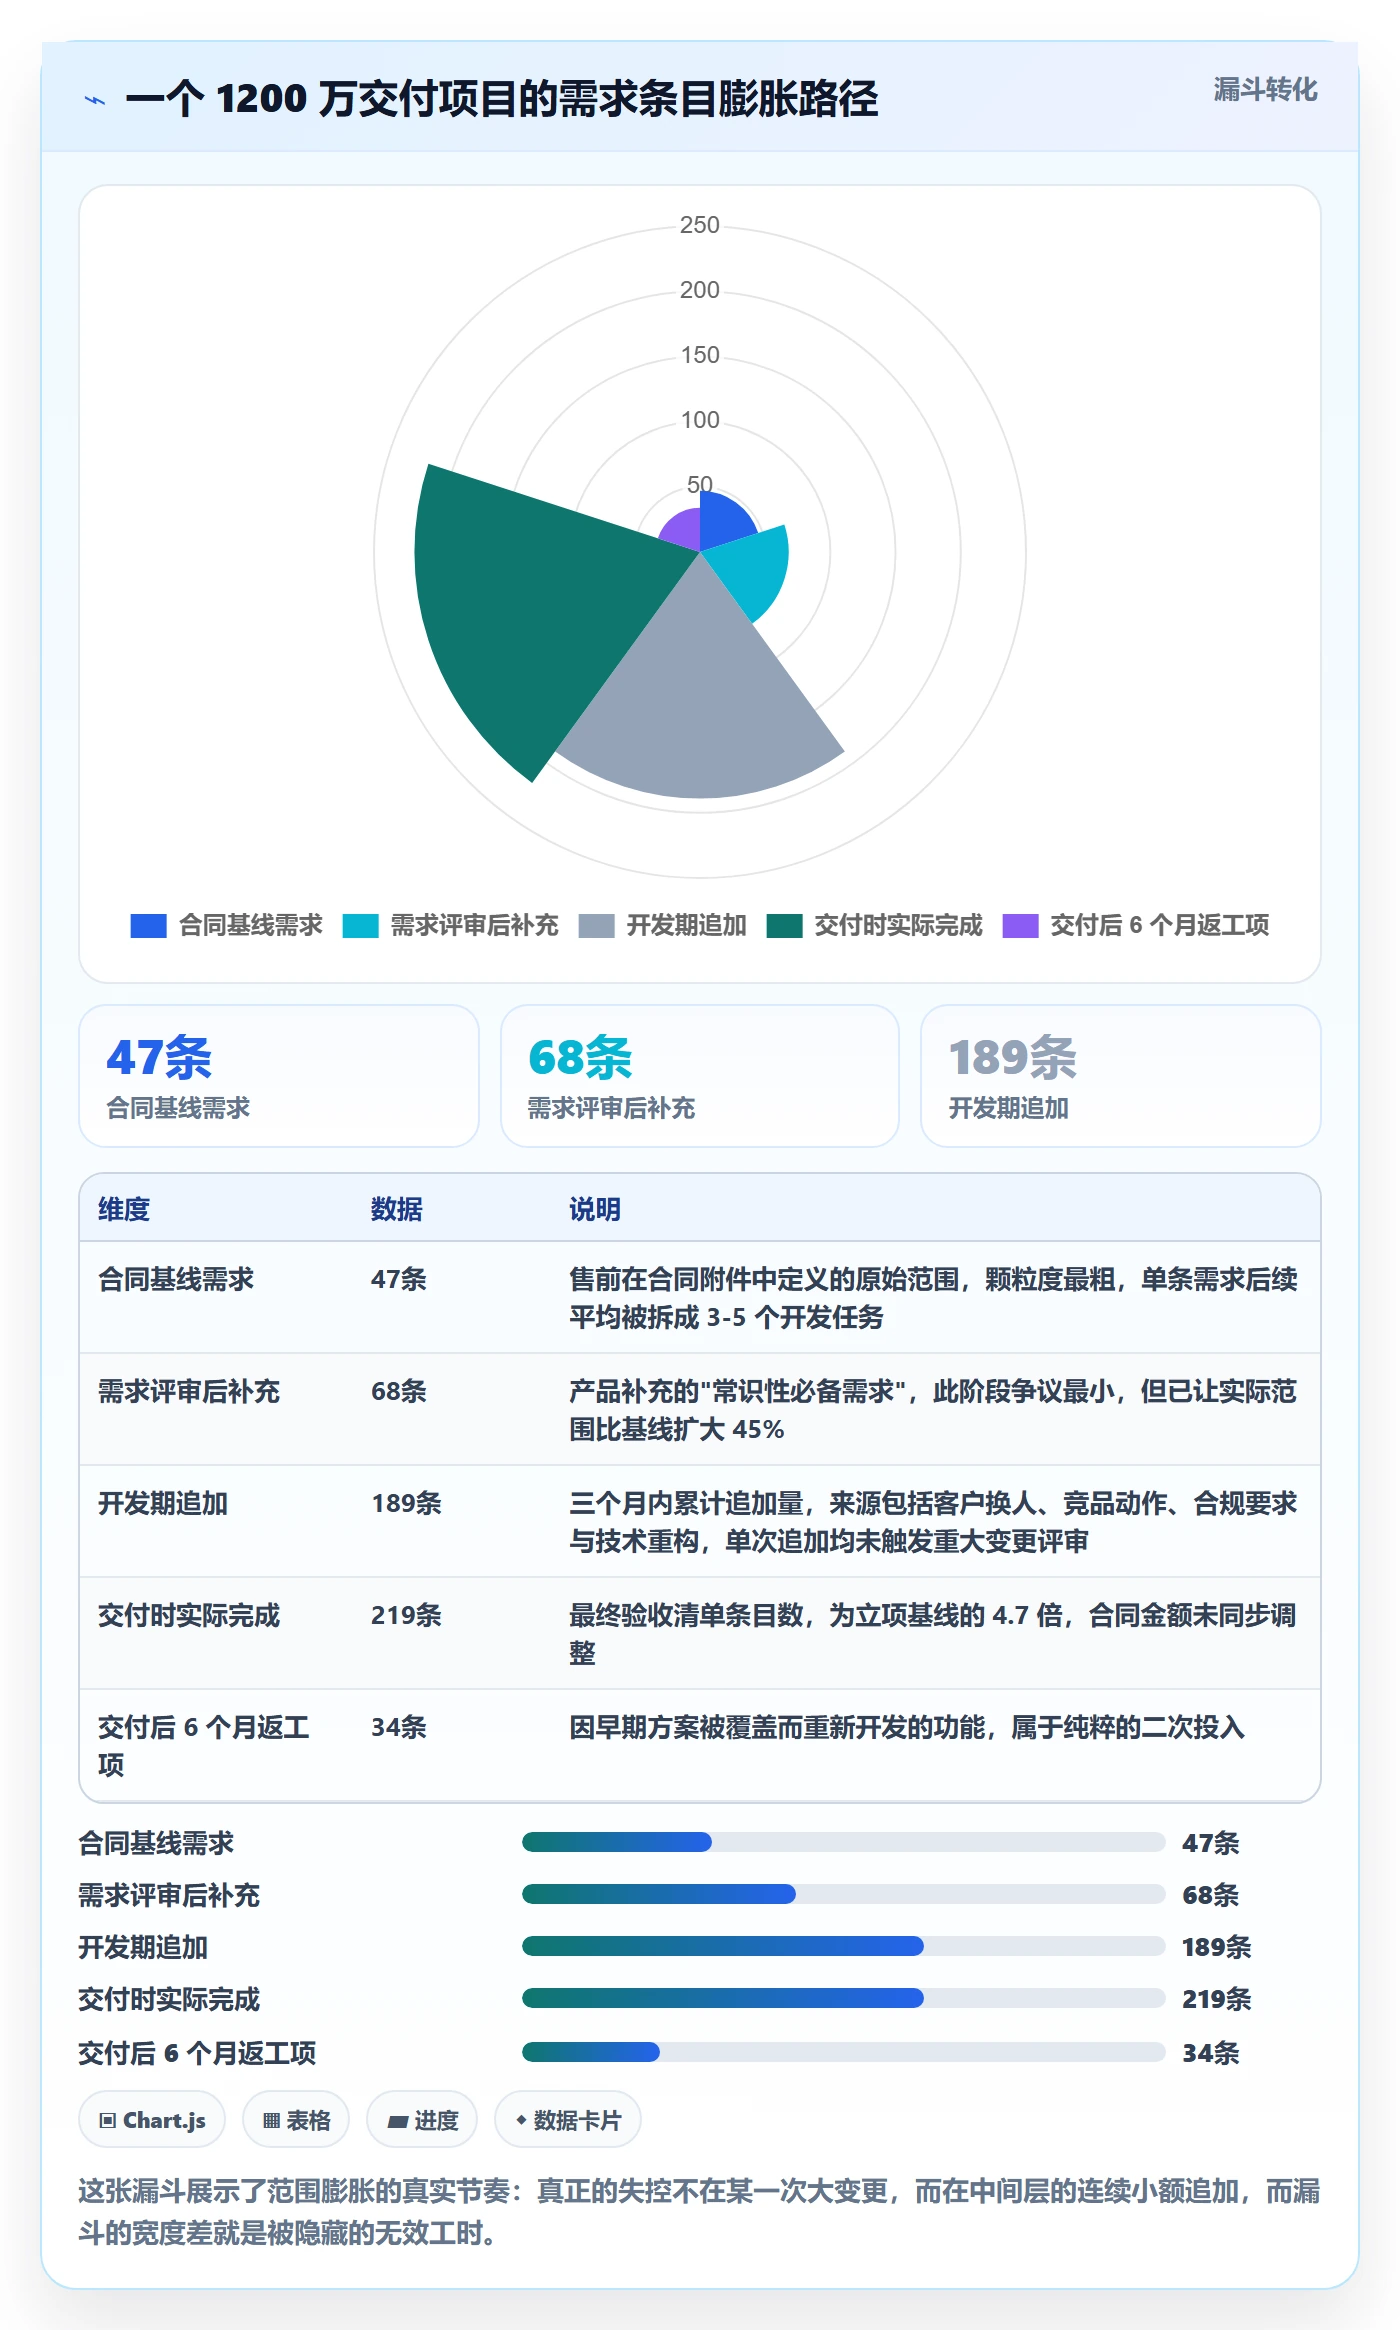Toggle the 合同基线需求 legend item in the chart
The image size is (1400, 2330).
point(227,925)
